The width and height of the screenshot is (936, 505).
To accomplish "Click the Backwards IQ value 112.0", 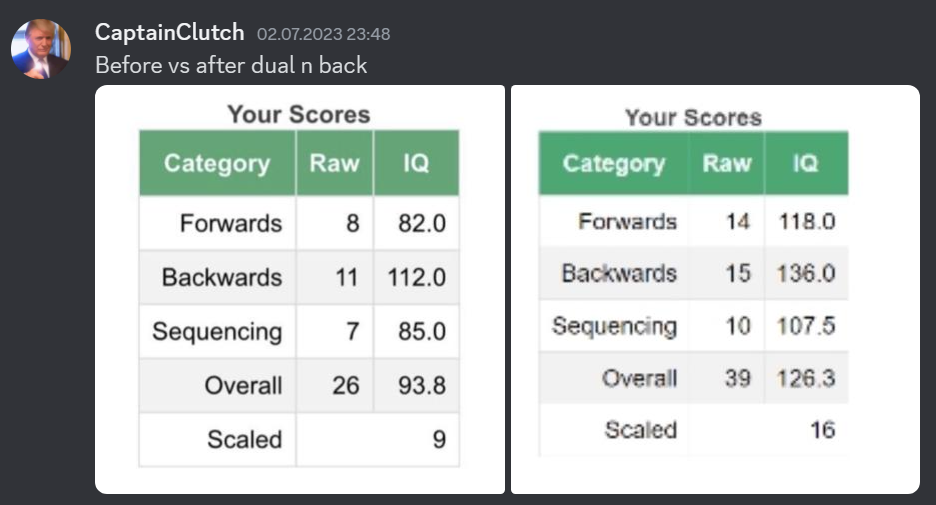I will tap(417, 277).
